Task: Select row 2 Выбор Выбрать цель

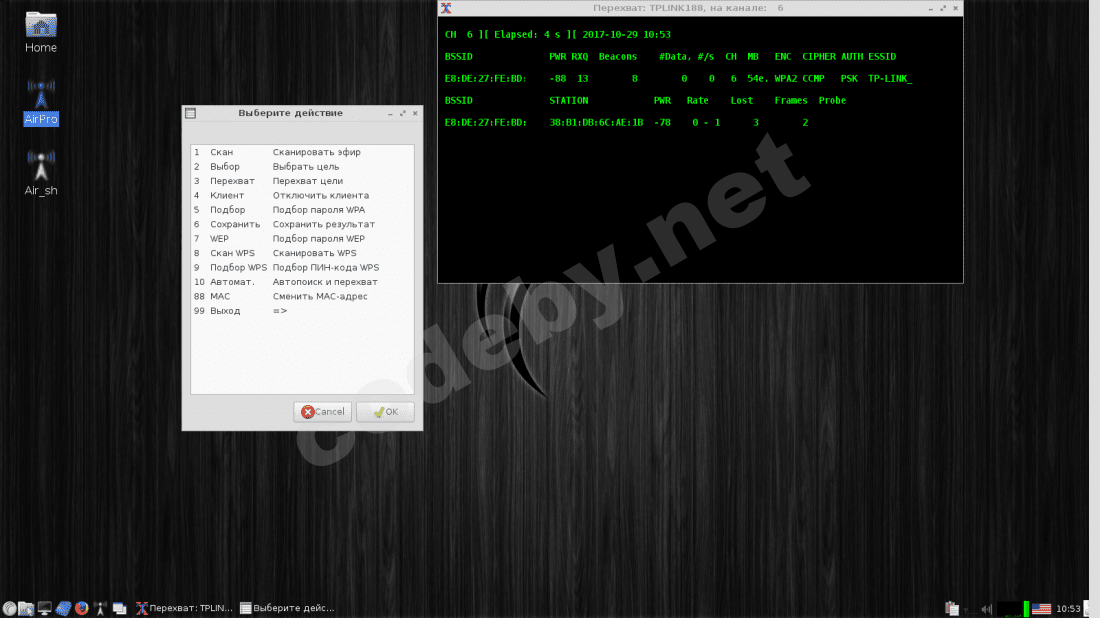Action: tap(302, 167)
